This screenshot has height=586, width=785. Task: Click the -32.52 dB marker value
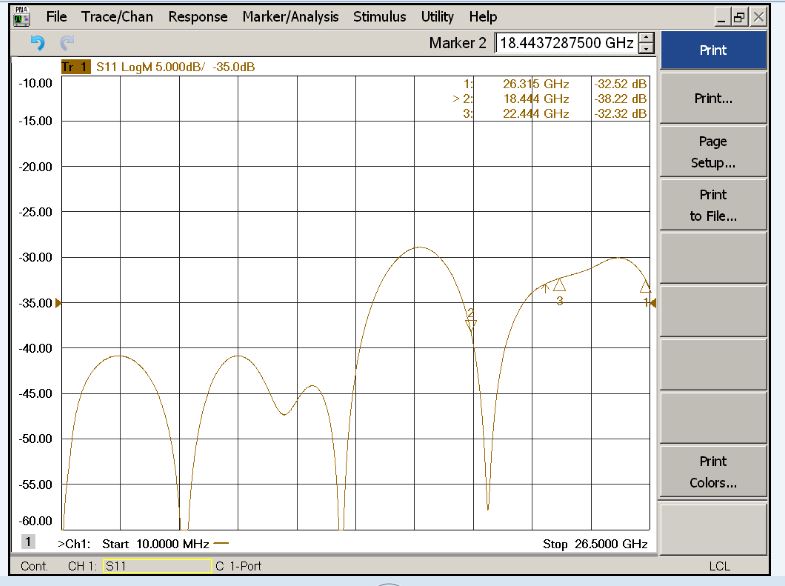point(620,84)
